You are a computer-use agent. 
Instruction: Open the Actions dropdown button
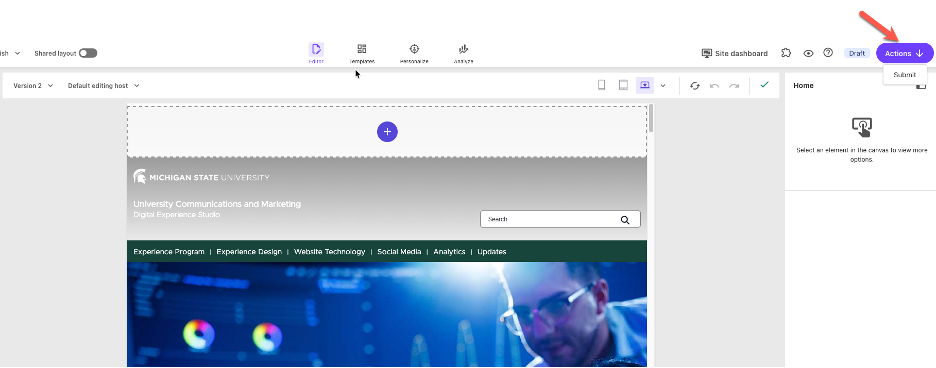(904, 53)
